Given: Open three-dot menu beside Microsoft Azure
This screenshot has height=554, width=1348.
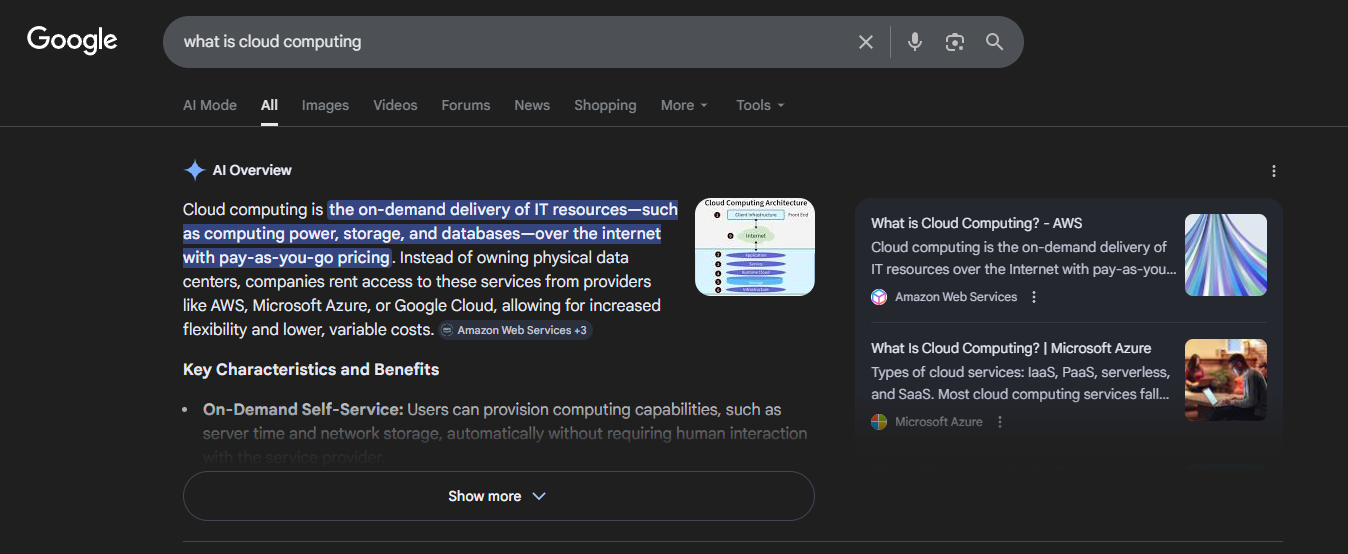Looking at the screenshot, I should tap(999, 422).
